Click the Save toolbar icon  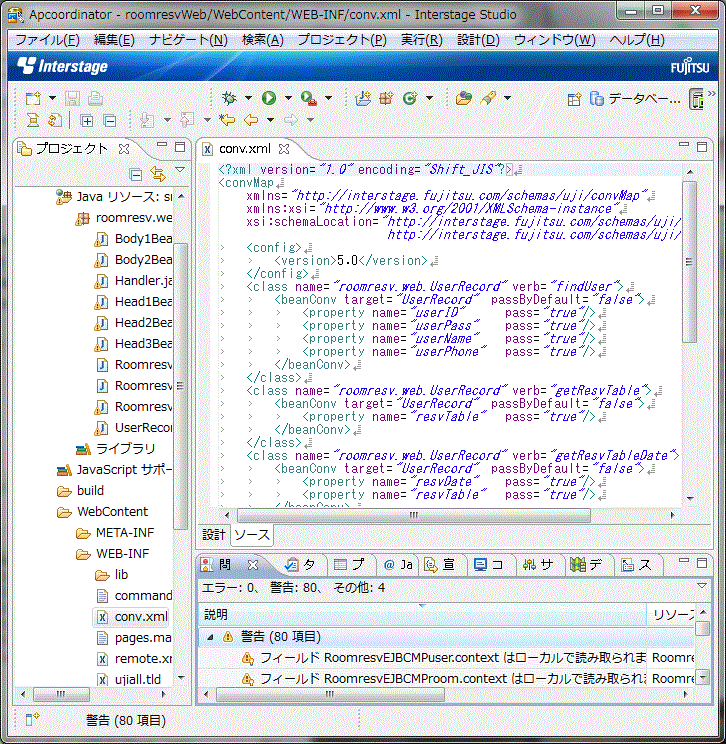(x=72, y=98)
